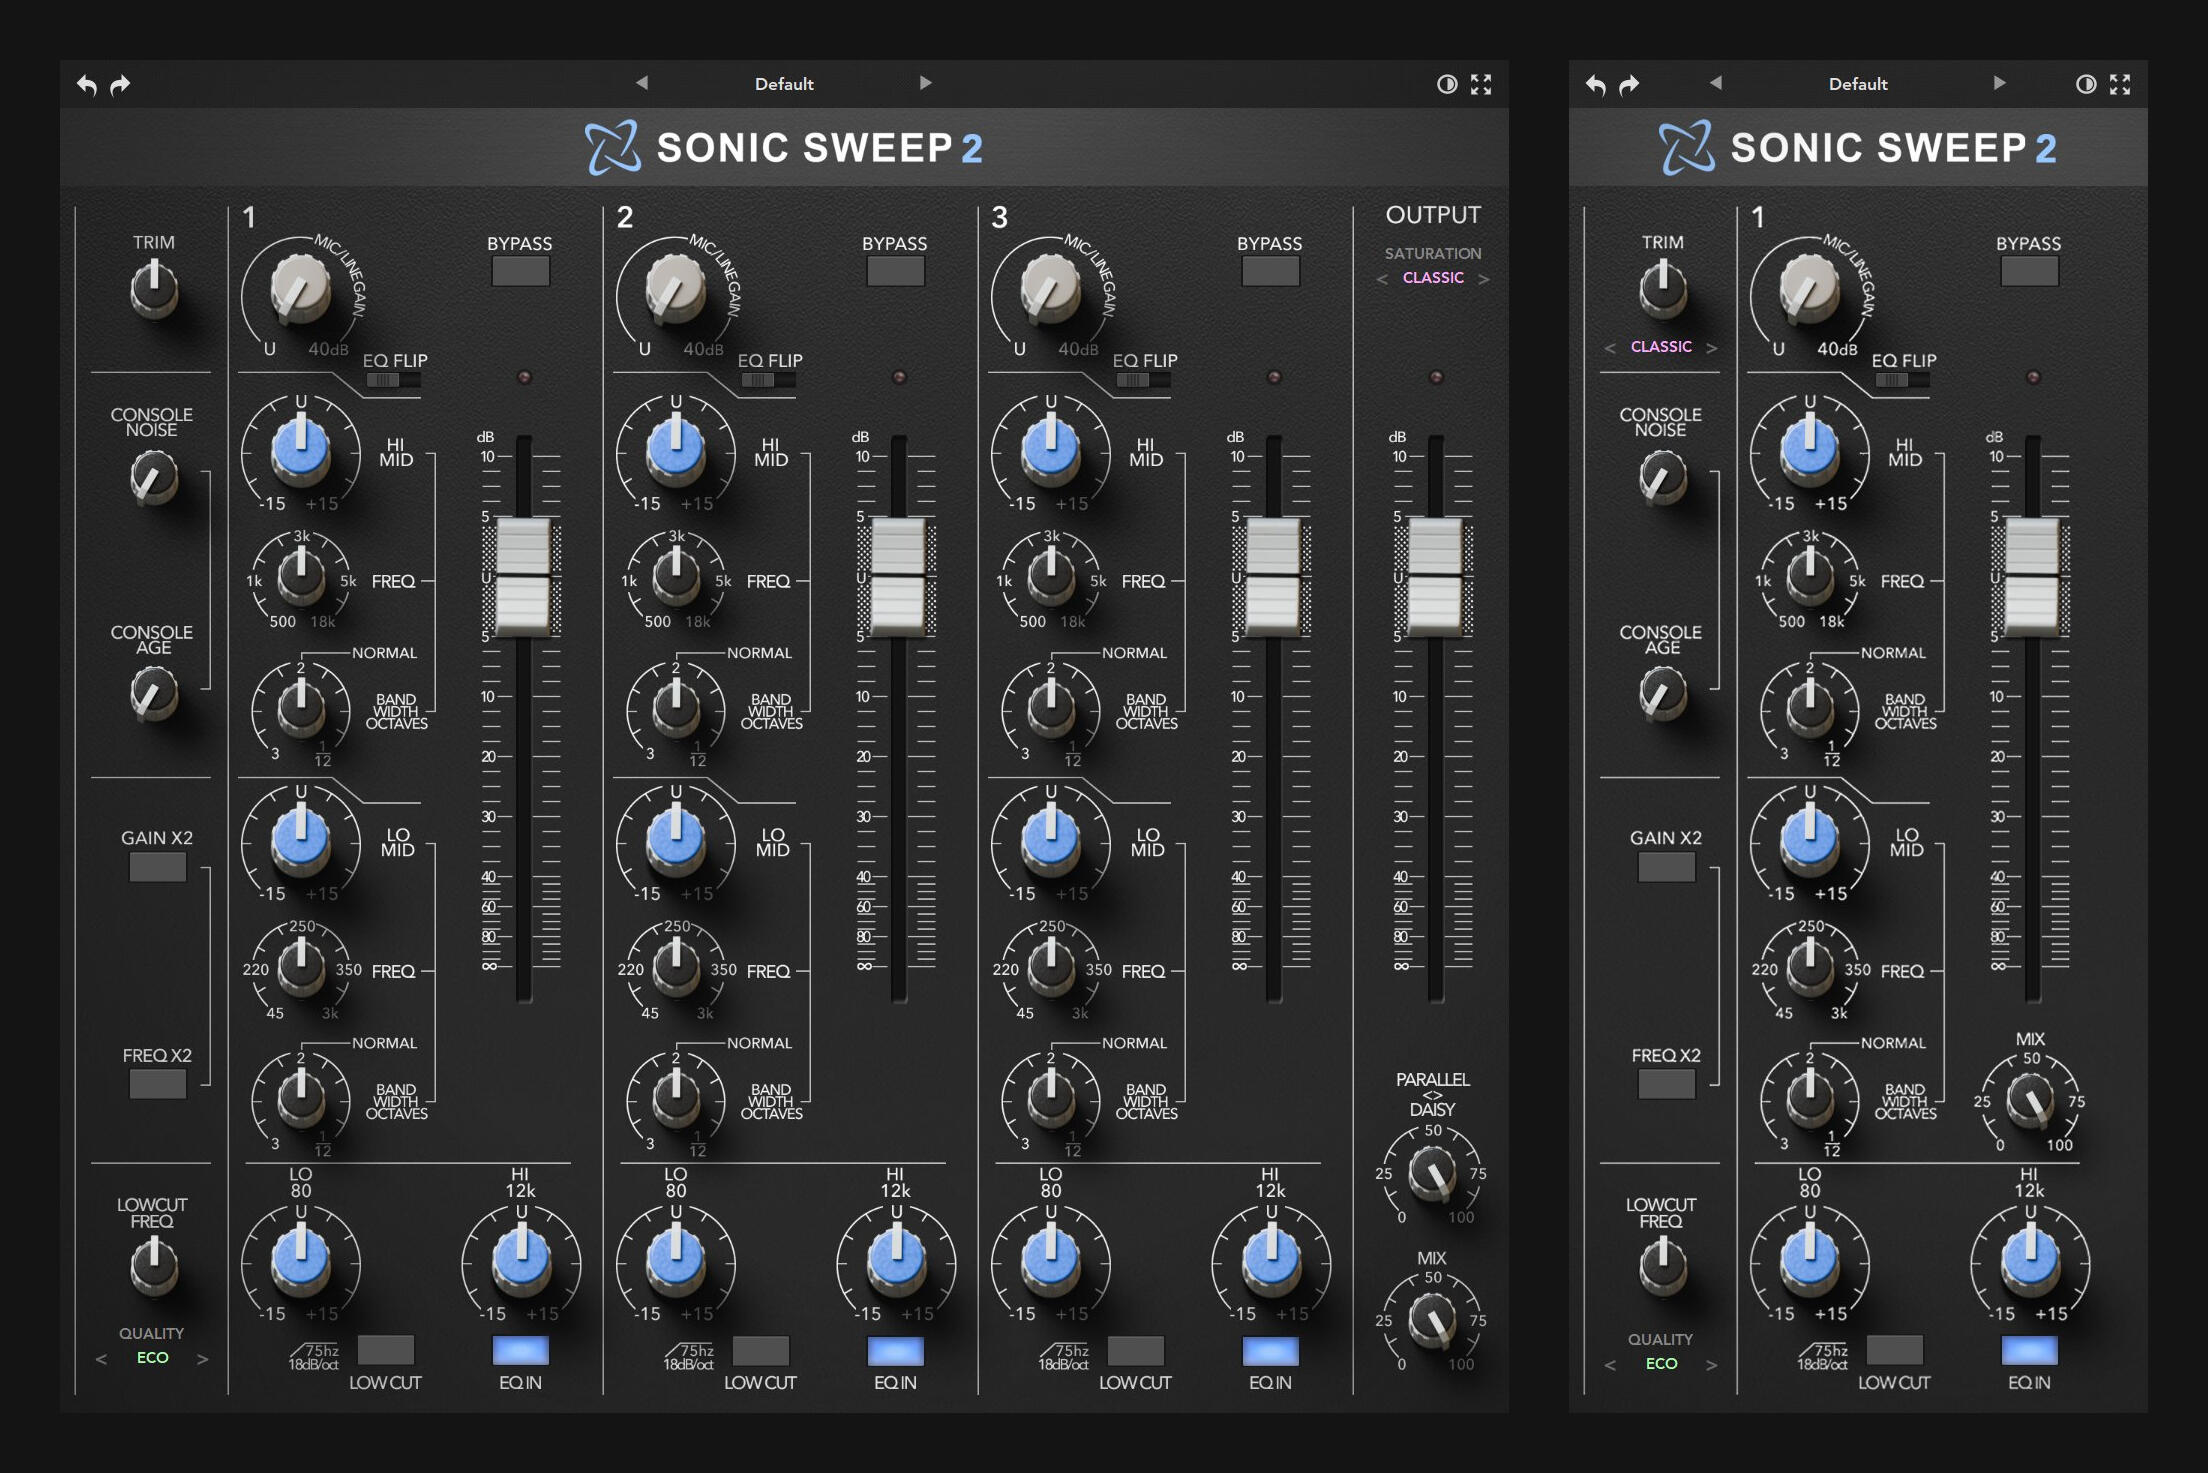2208x1473 pixels.
Task: Click CONSOLE NOISE knob in left window
Action: (154, 477)
